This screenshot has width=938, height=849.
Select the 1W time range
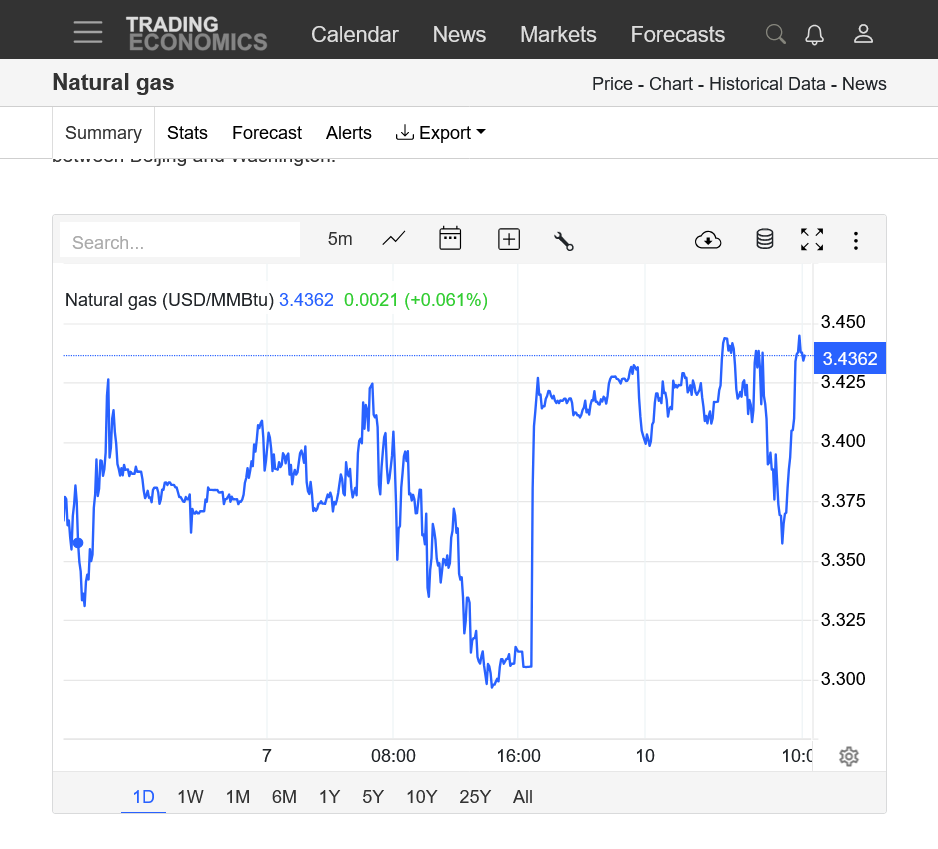pyautogui.click(x=190, y=797)
